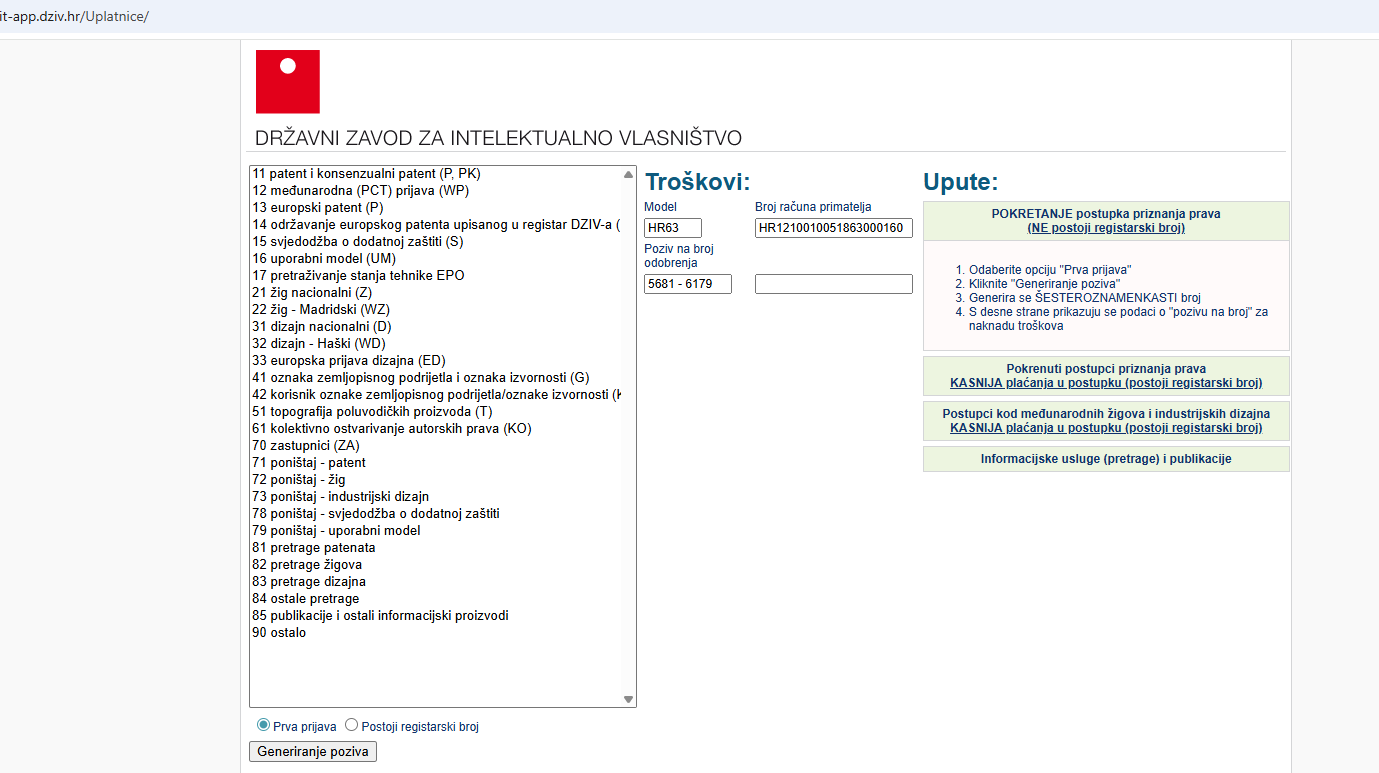The image size is (1379, 773).
Task: Click the 'Broj računa primatelja' IBAN field
Action: (833, 228)
